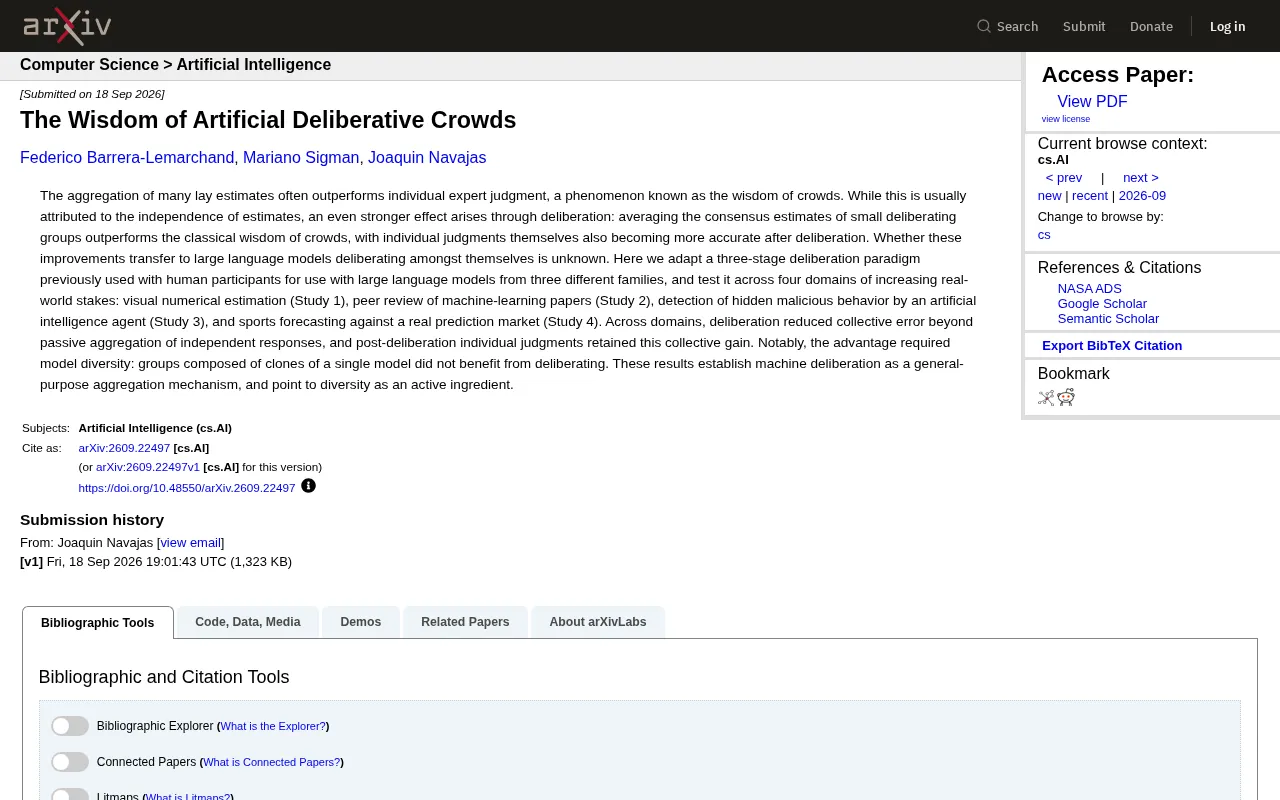The width and height of the screenshot is (1280, 800).
Task: Open View PDF link
Action: (1092, 102)
